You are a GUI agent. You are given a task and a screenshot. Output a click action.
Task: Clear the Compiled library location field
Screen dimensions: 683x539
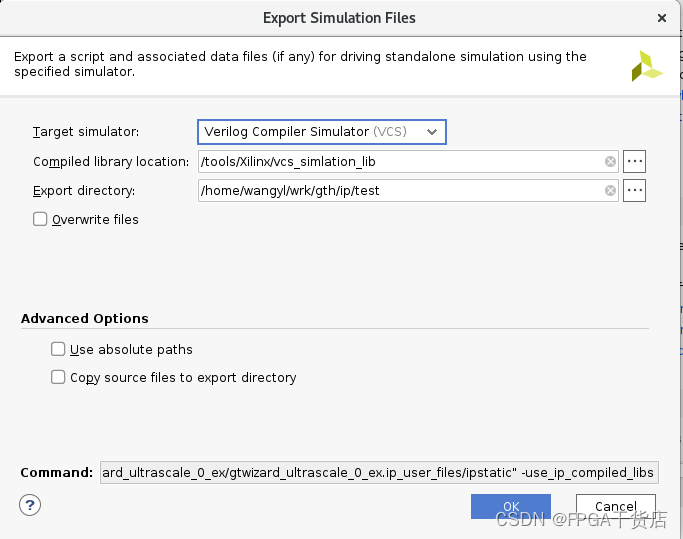pyautogui.click(x=610, y=162)
